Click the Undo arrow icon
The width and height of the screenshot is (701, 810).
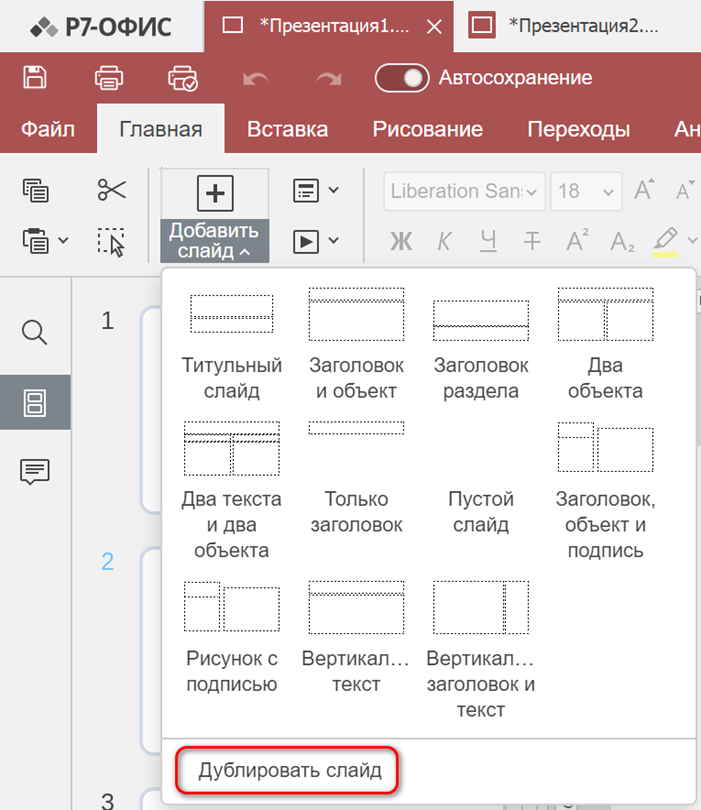pyautogui.click(x=256, y=79)
